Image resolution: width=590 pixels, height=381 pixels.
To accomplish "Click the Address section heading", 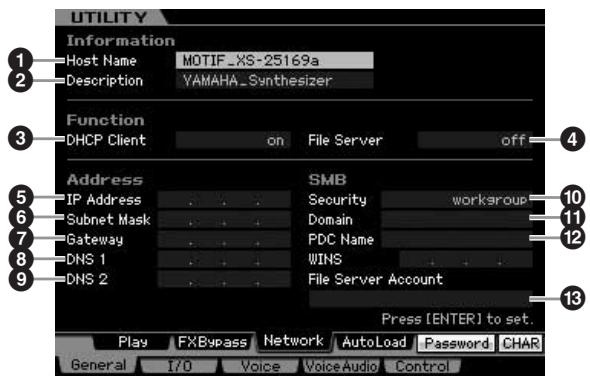I will (x=105, y=180).
